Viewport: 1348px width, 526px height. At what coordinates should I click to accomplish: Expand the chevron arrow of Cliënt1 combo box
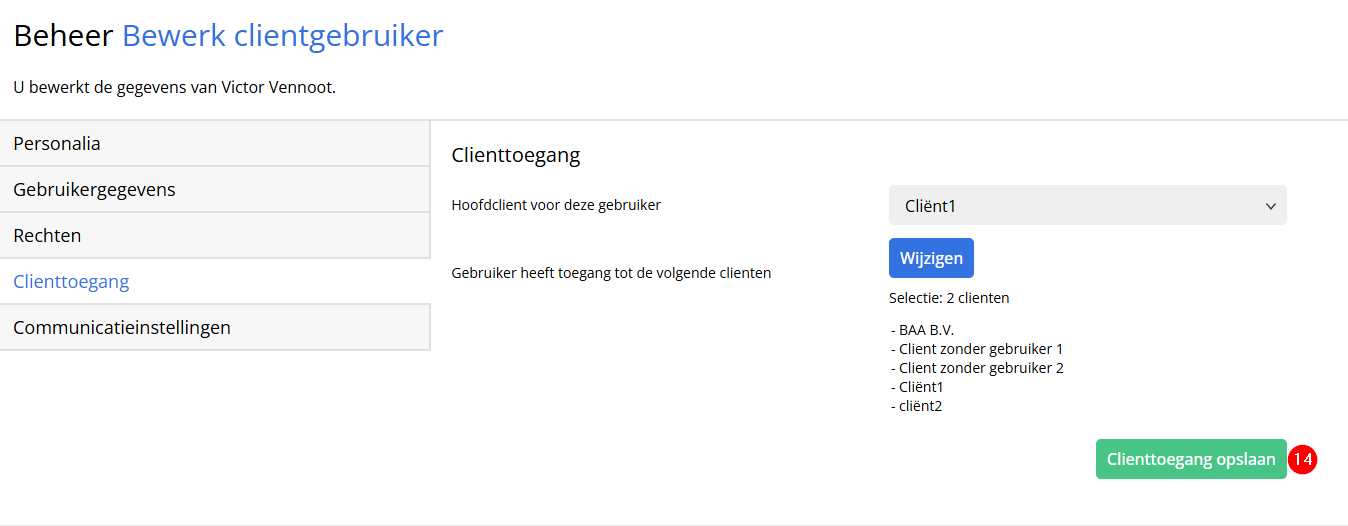tap(1271, 206)
